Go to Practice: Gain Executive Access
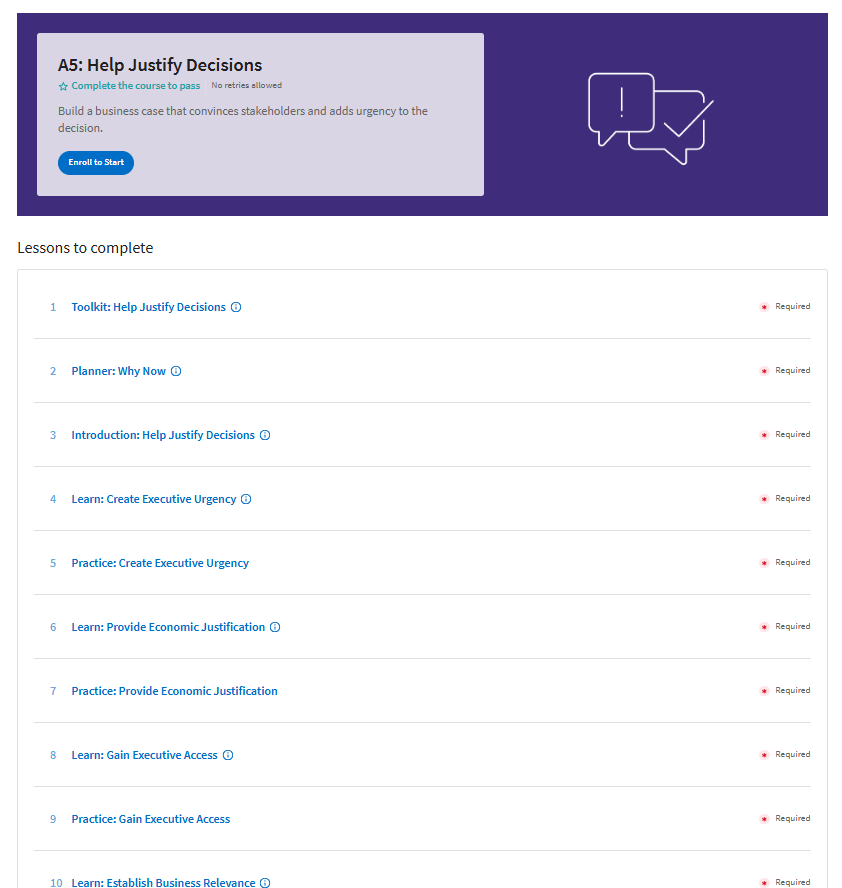The width and height of the screenshot is (842, 888). tap(151, 819)
